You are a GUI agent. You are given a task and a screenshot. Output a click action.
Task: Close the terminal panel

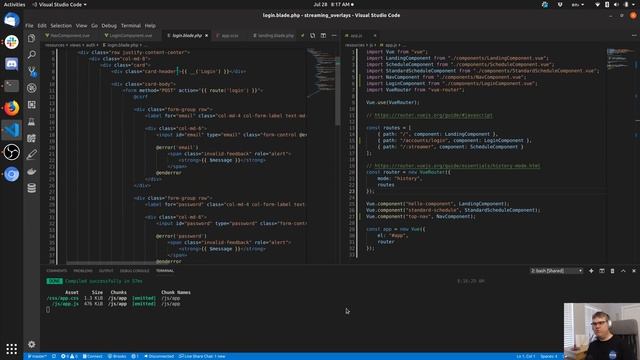634,271
